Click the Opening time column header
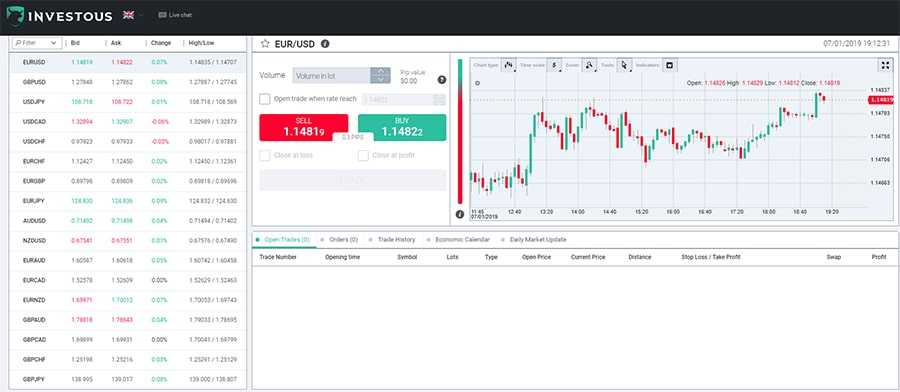The image size is (900, 392). point(343,257)
